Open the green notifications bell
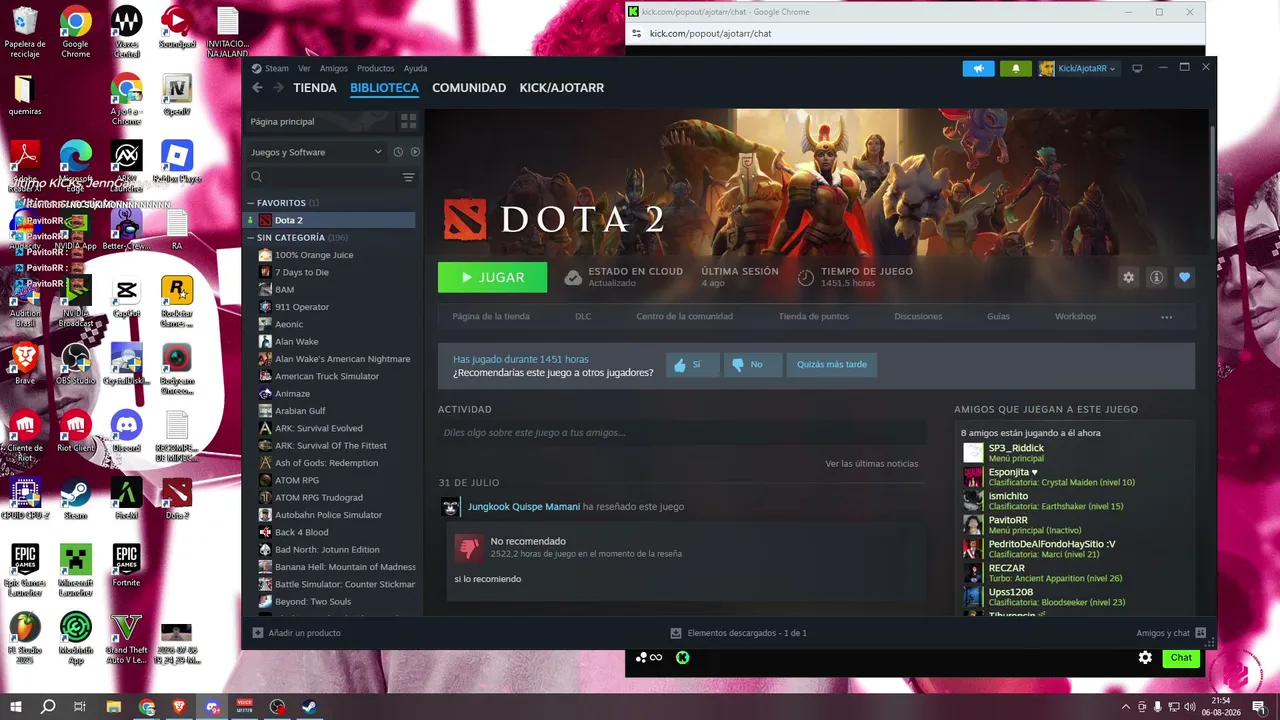 point(1016,68)
